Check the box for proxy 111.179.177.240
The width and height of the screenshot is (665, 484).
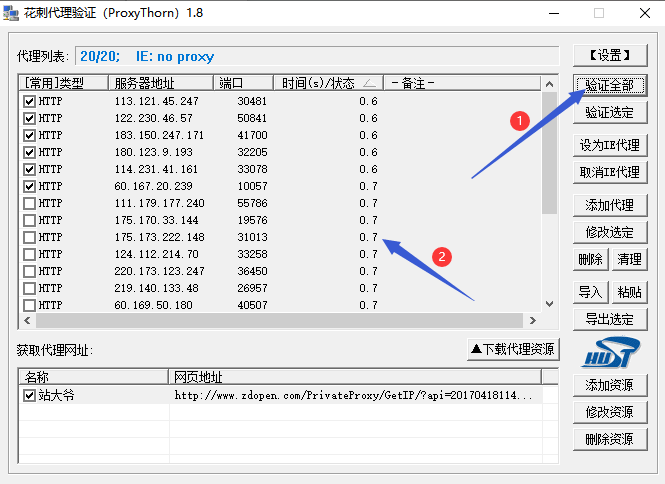(x=29, y=203)
